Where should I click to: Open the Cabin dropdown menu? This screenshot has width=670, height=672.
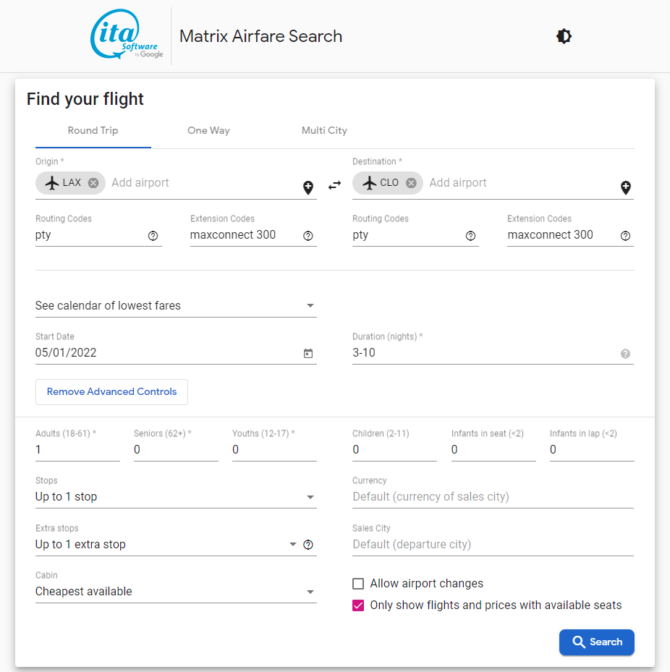[175, 592]
